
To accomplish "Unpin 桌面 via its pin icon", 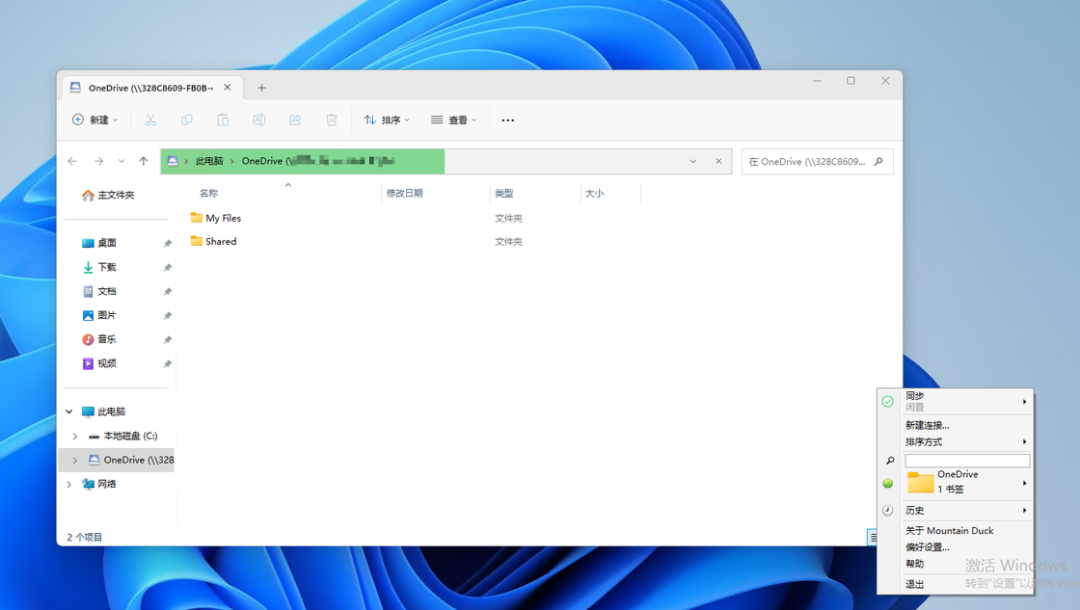I will (x=167, y=243).
